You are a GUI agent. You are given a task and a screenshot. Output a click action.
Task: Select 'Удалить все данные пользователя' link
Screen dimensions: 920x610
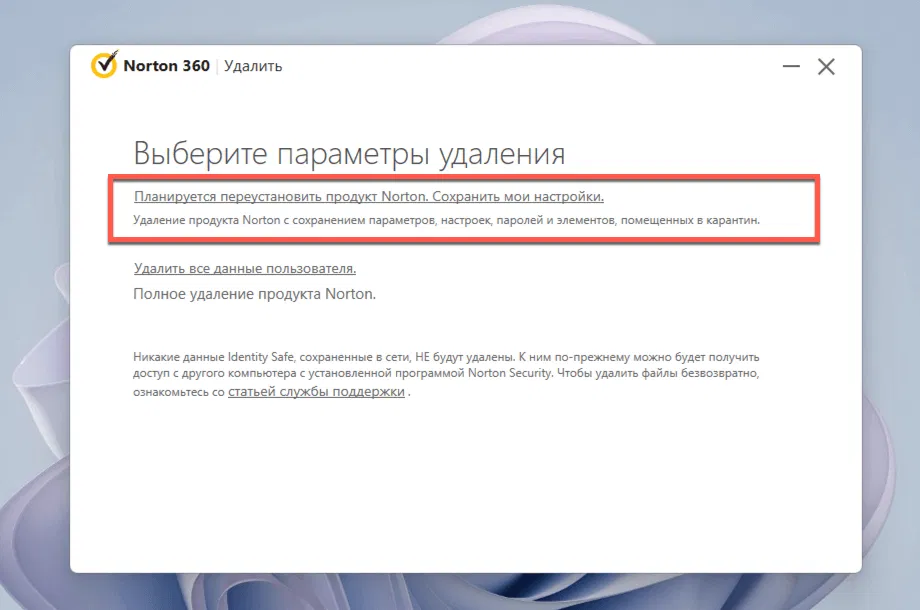click(245, 269)
